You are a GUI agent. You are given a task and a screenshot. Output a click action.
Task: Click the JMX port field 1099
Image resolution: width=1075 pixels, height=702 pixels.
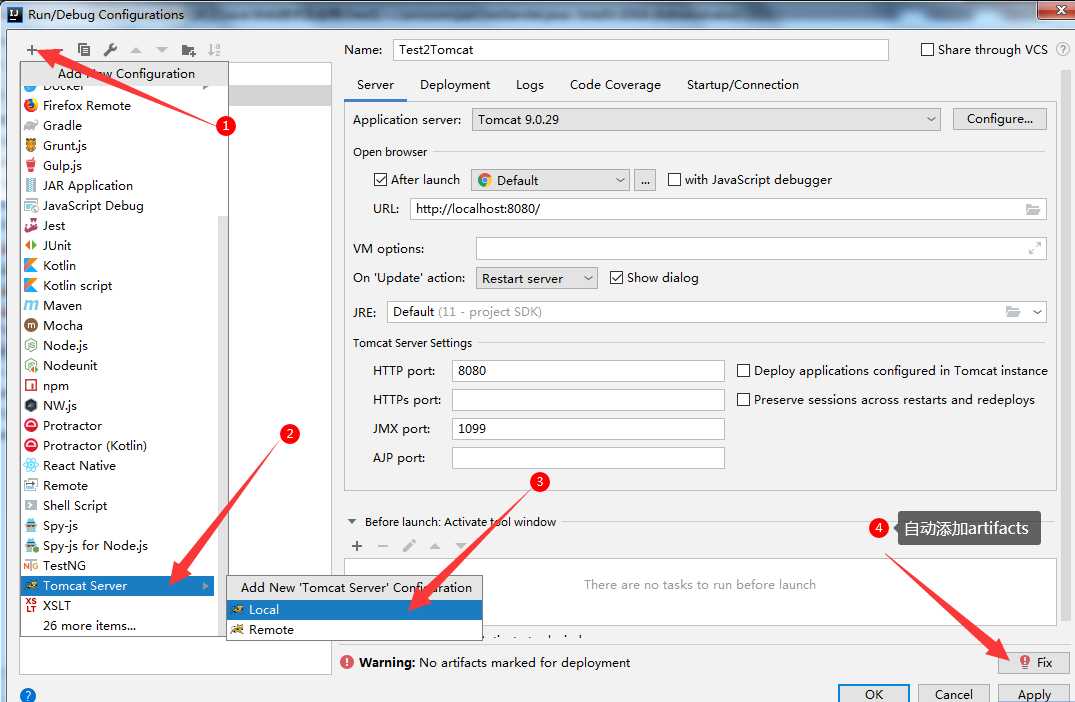588,428
